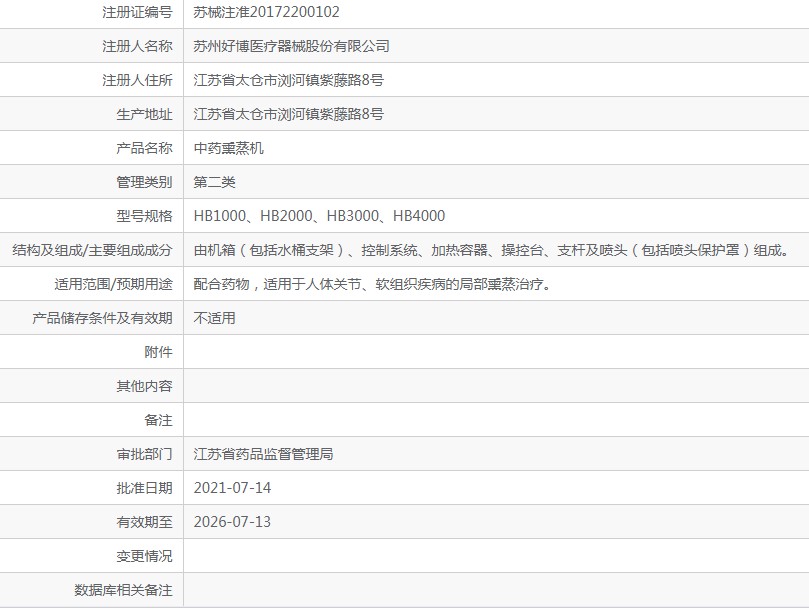Click the label 数据库相关备注
Viewport: 809px width, 612px height.
123,590
